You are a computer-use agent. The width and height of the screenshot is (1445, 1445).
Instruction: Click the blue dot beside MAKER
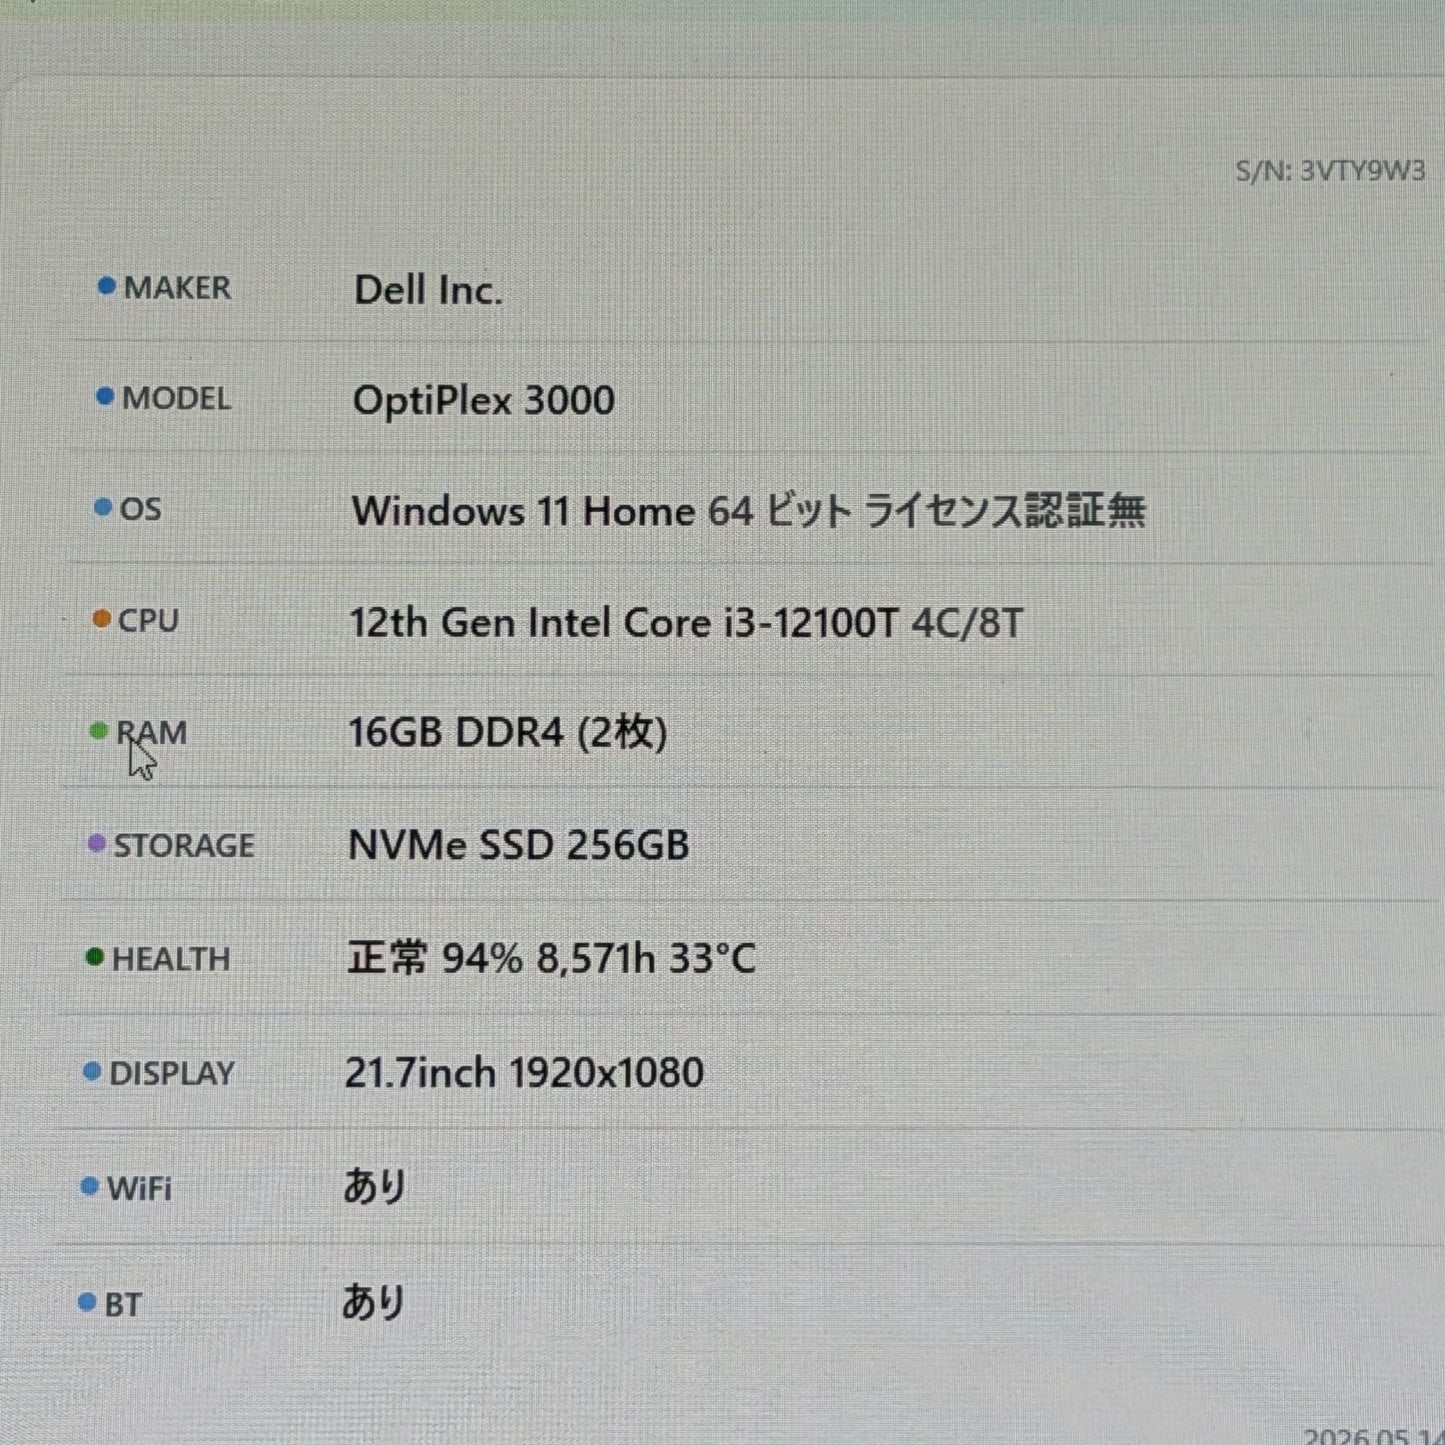point(106,286)
